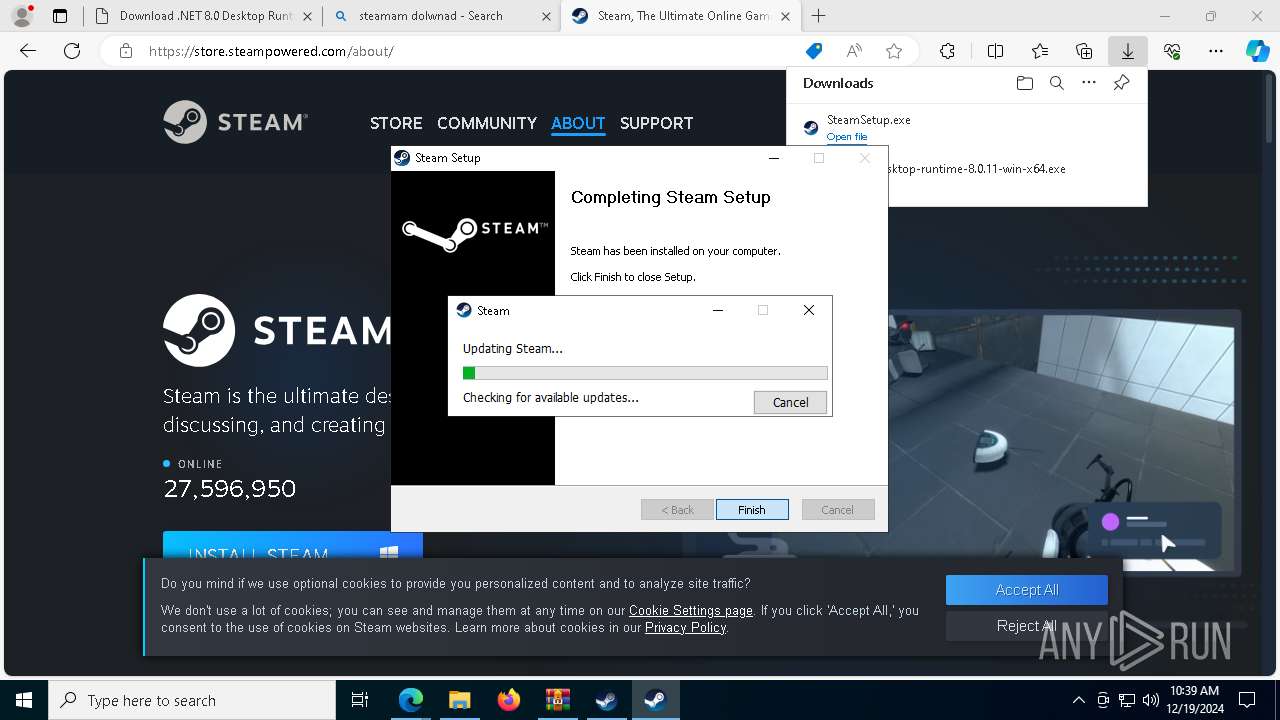Click the taskbar clock showing 10:39 AM
The height and width of the screenshot is (720, 1280).
pyautogui.click(x=1194, y=700)
